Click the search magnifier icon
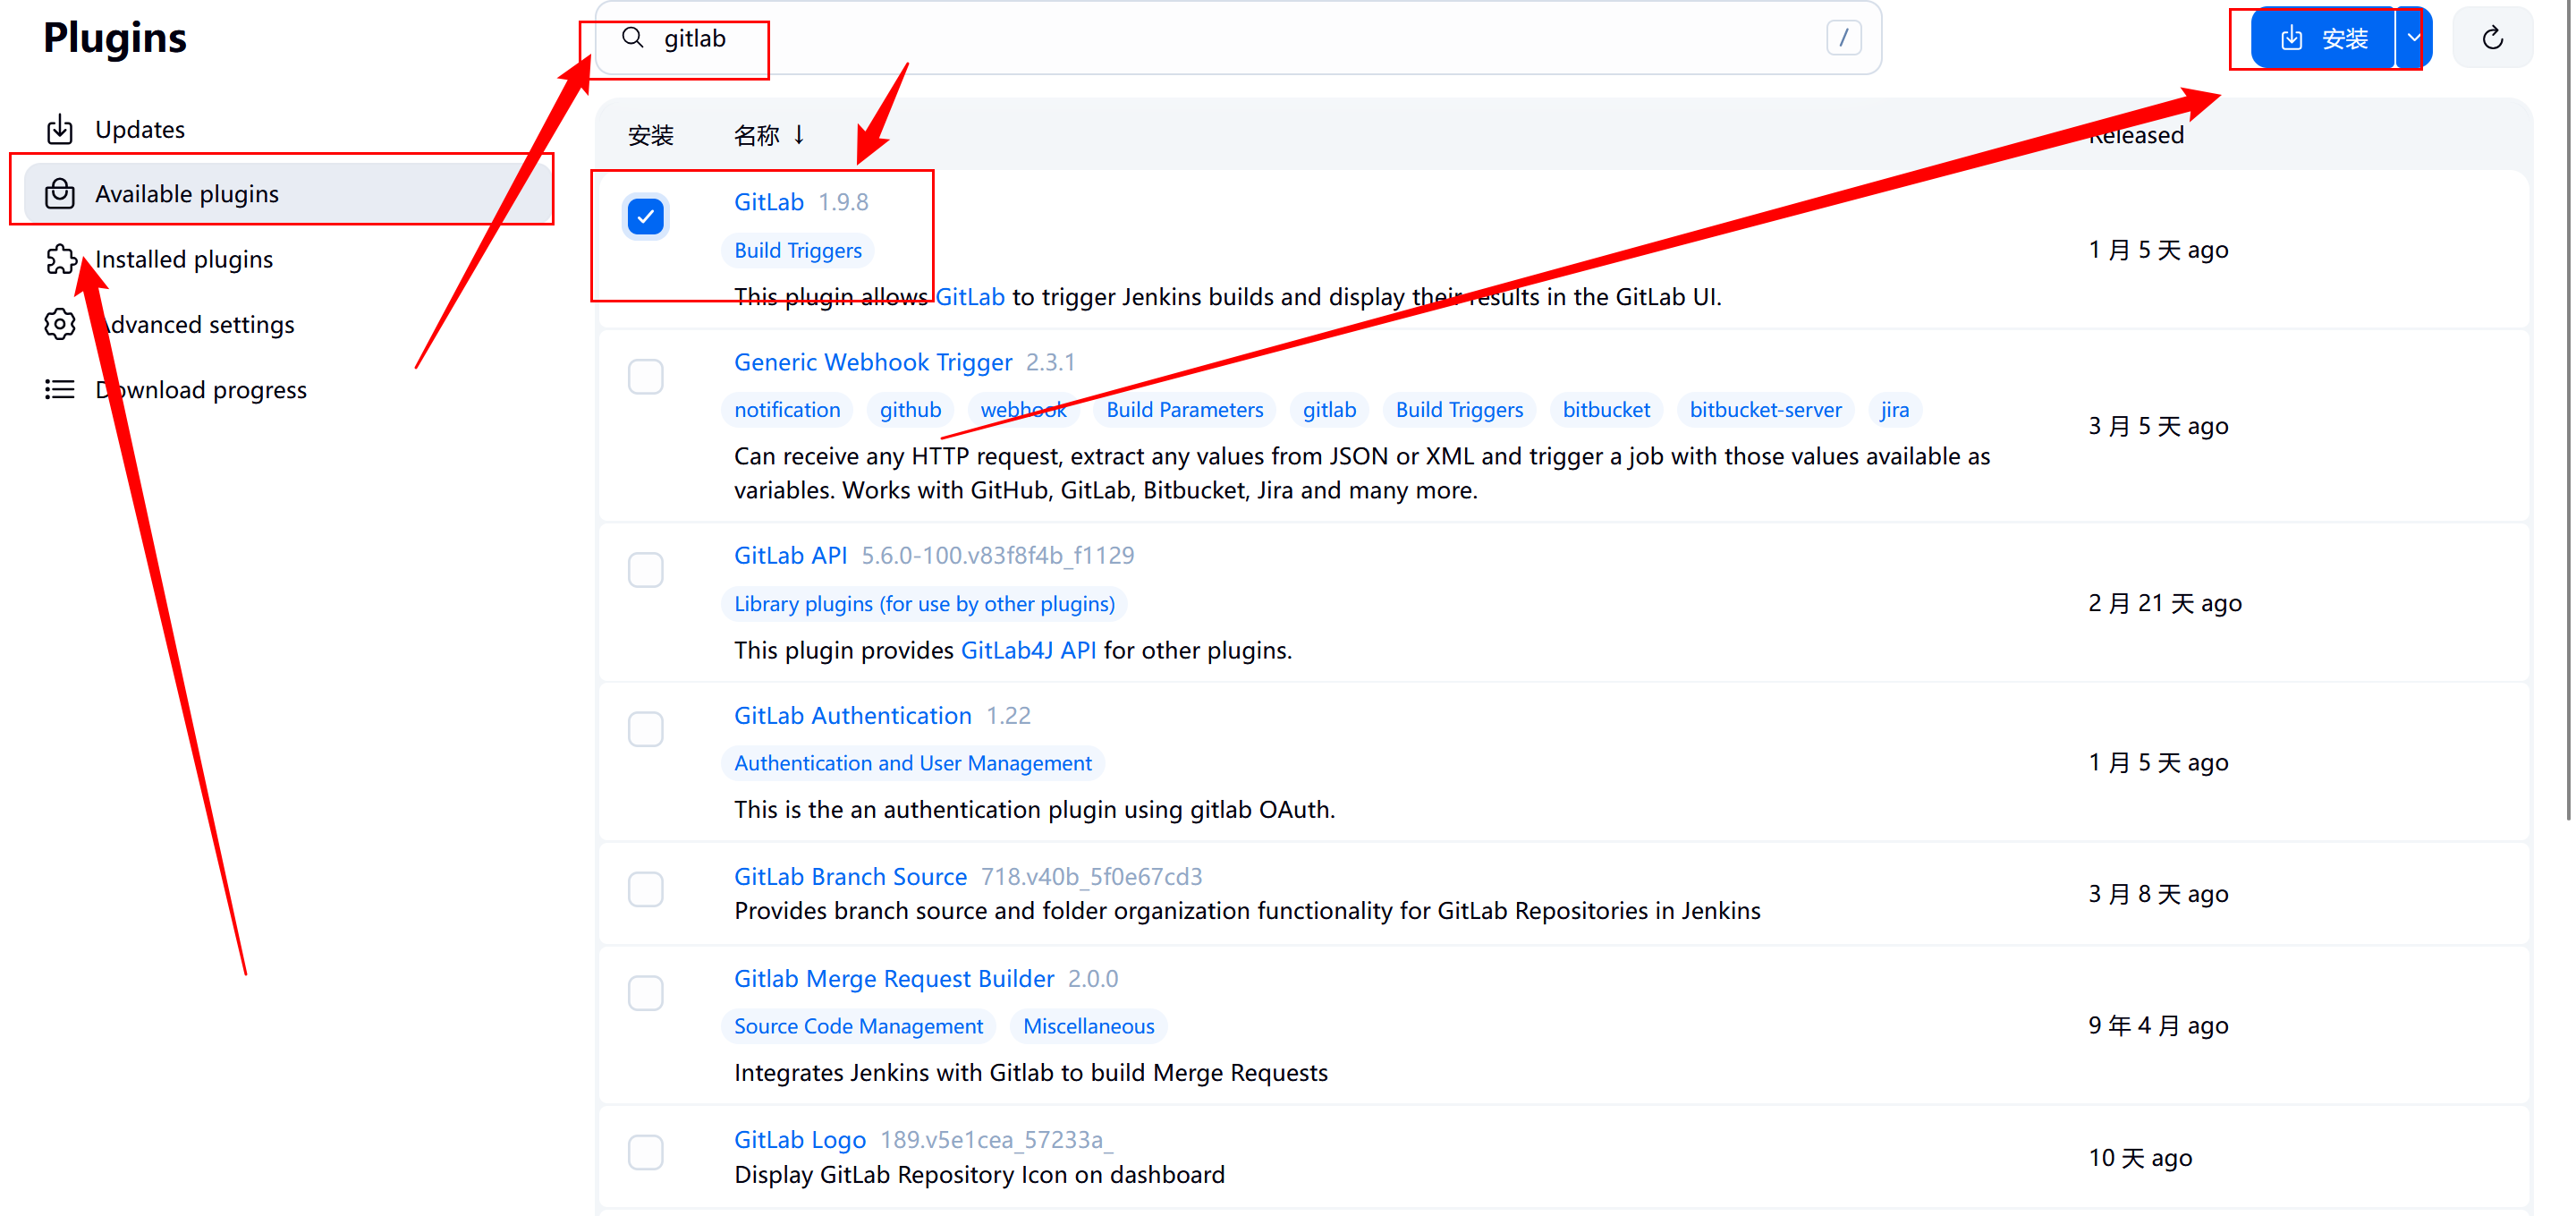Viewport: 2576px width, 1216px height. 632,38
